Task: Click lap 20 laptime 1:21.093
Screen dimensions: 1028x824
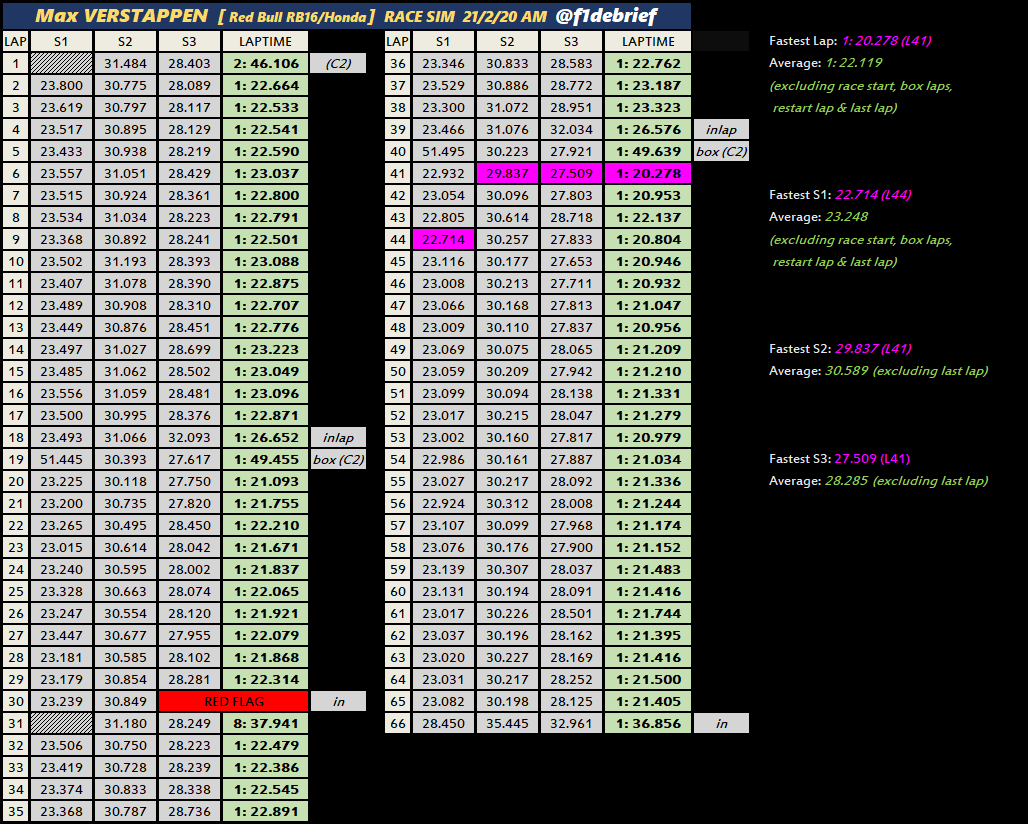Action: 266,481
